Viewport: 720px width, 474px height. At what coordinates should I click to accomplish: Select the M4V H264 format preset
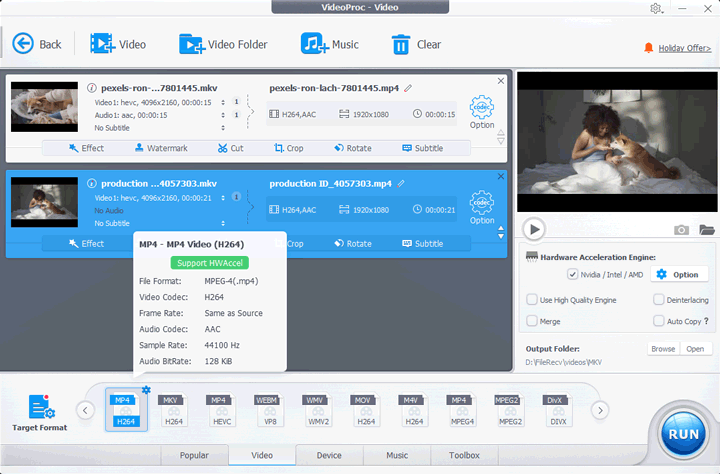coord(414,410)
